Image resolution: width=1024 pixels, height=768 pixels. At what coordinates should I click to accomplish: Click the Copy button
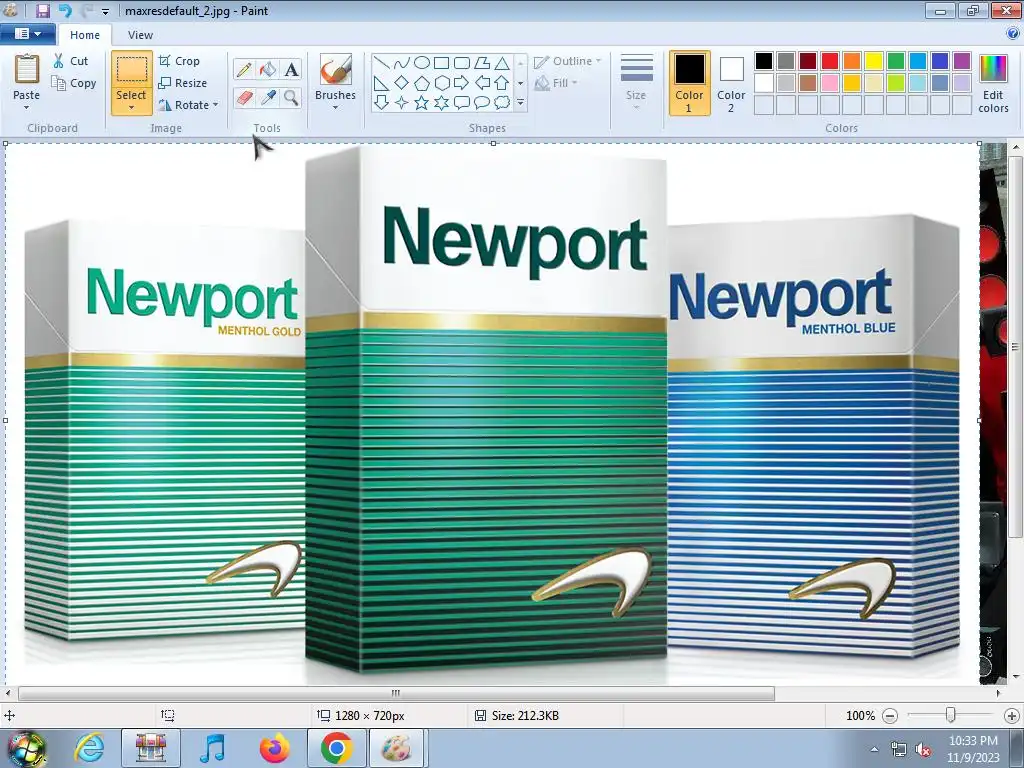[x=74, y=83]
